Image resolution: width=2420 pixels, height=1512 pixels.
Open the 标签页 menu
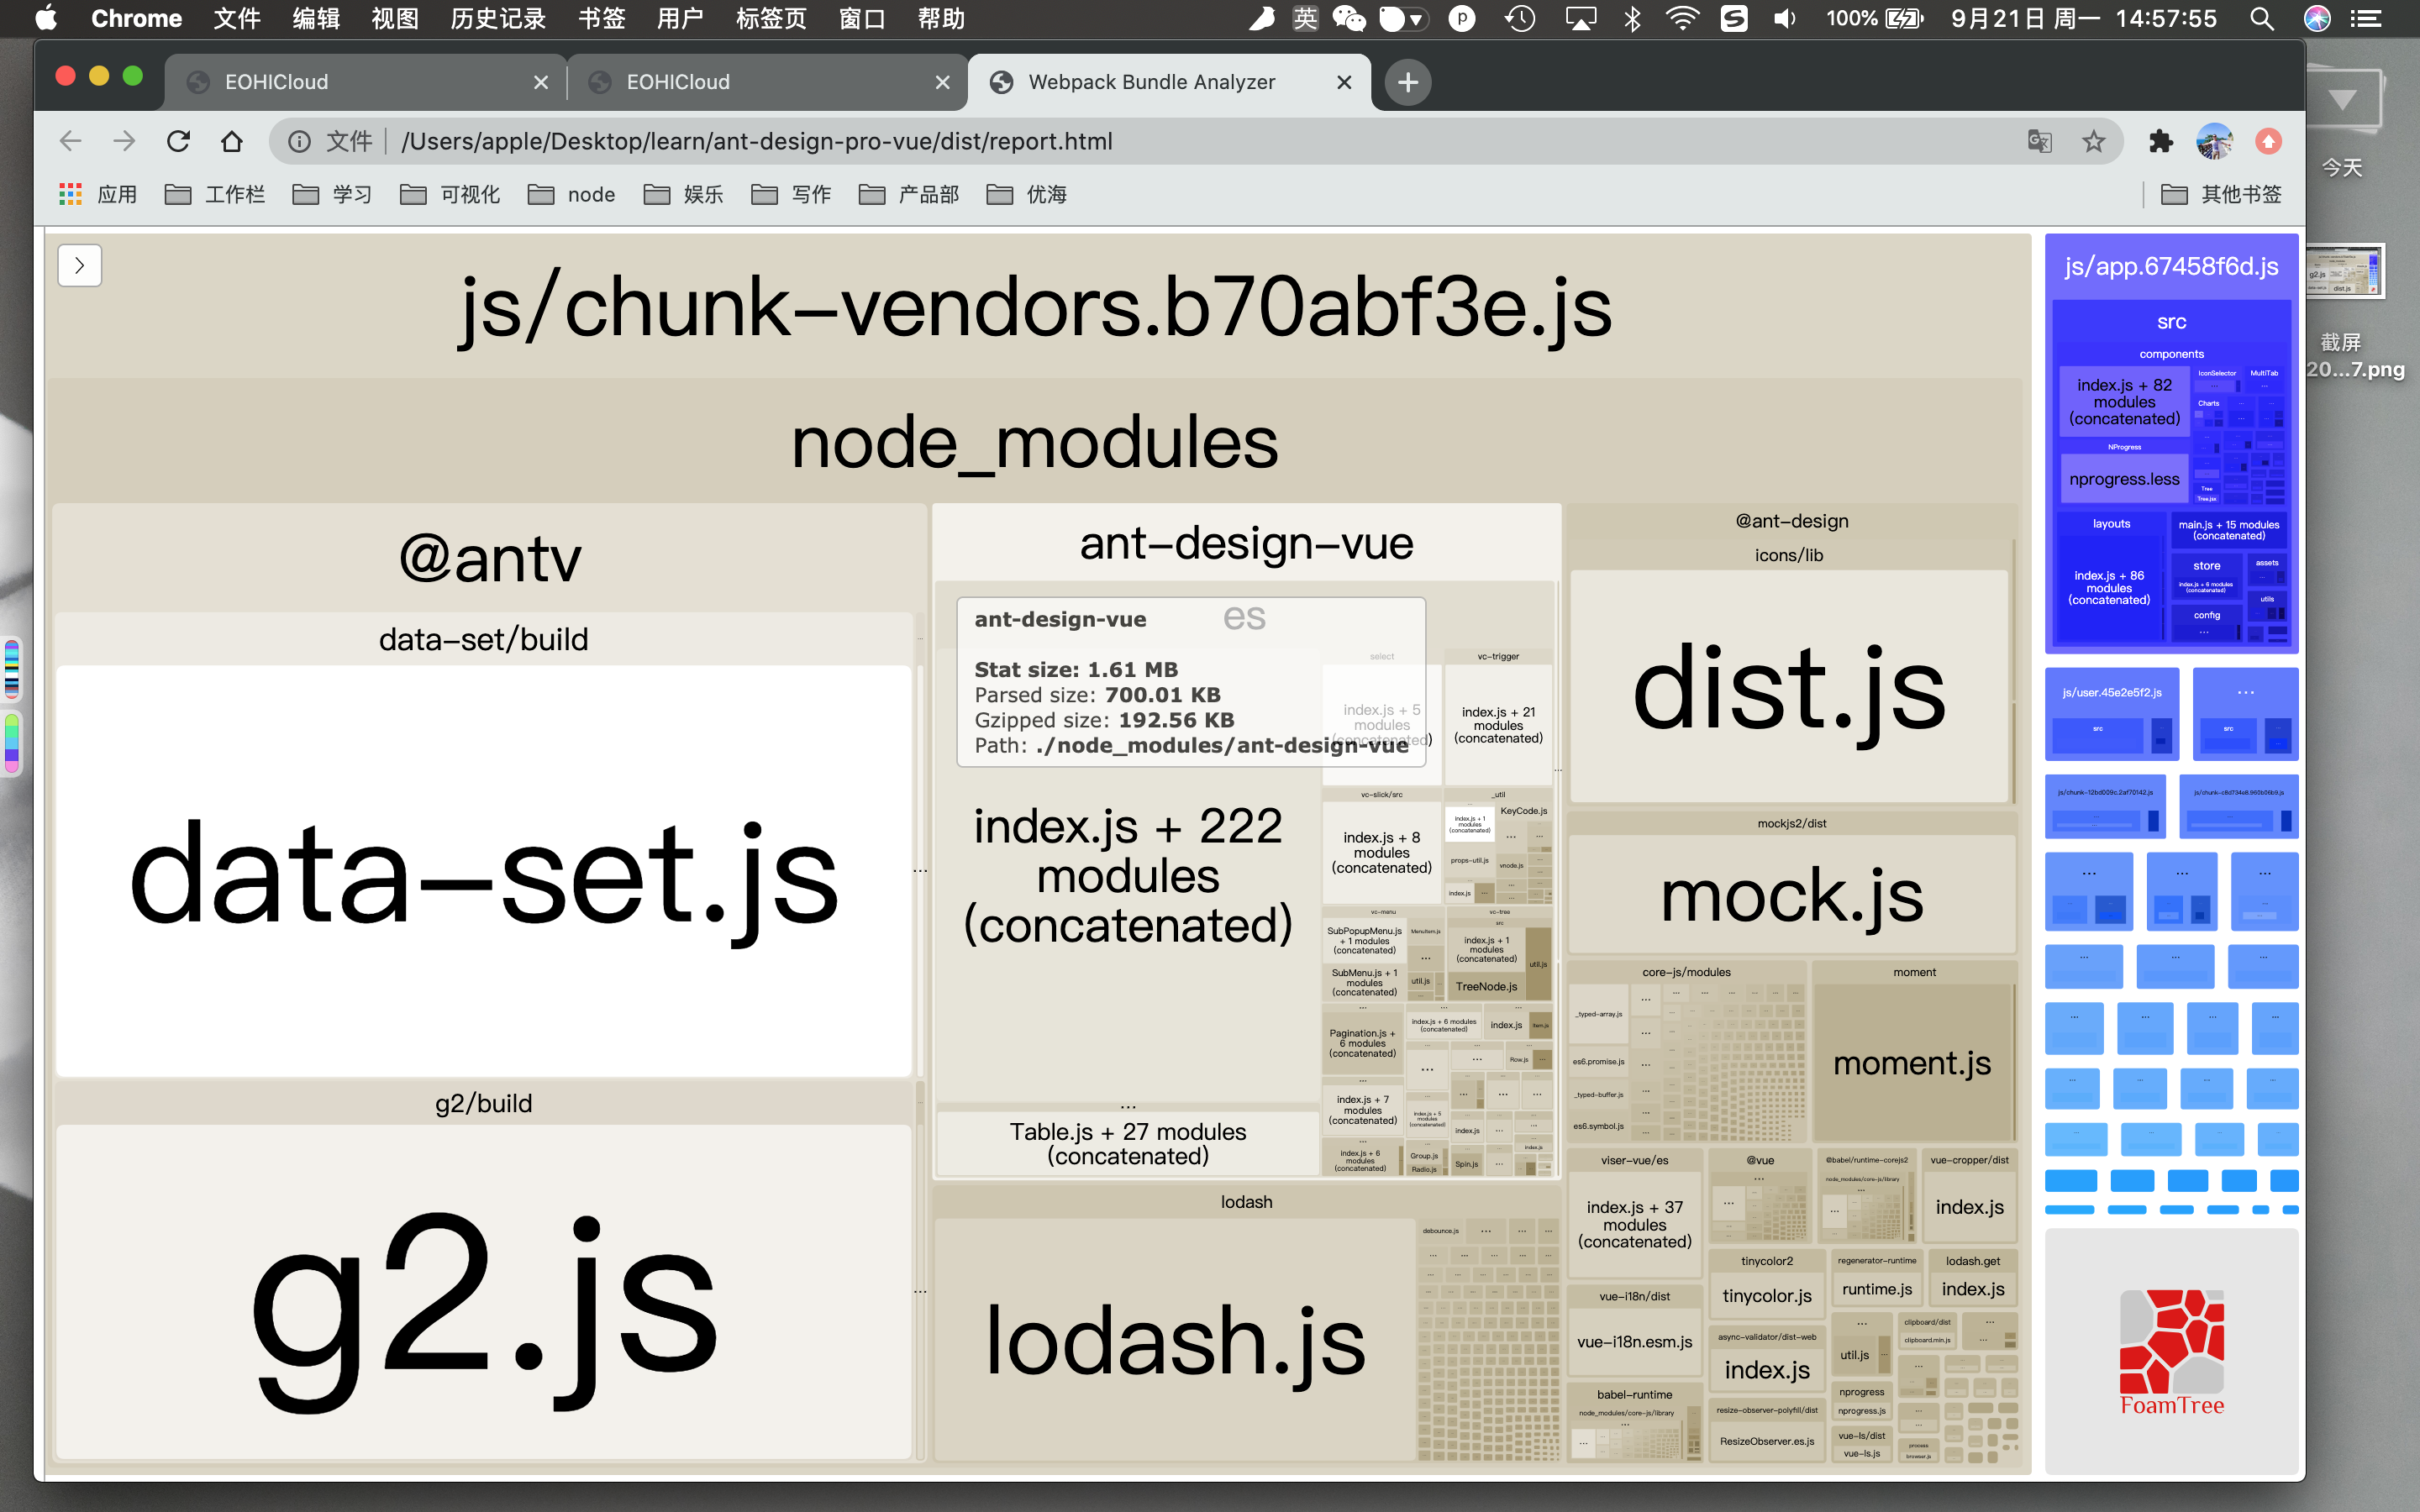pos(771,18)
